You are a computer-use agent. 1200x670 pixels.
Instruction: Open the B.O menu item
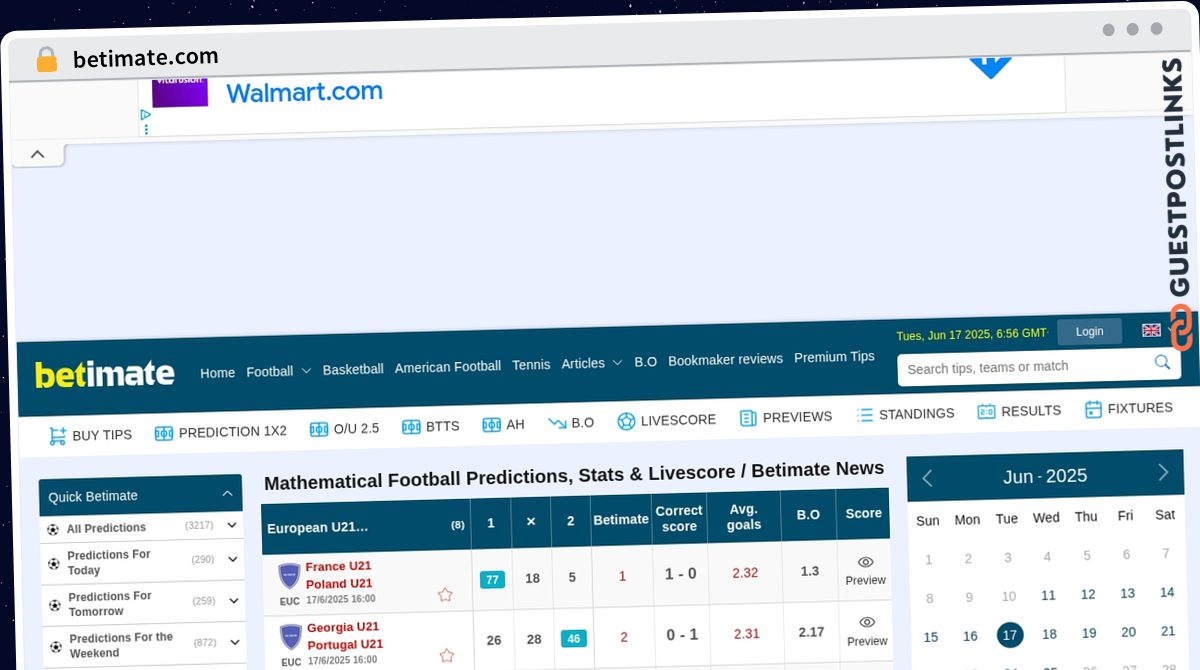pyautogui.click(x=645, y=361)
